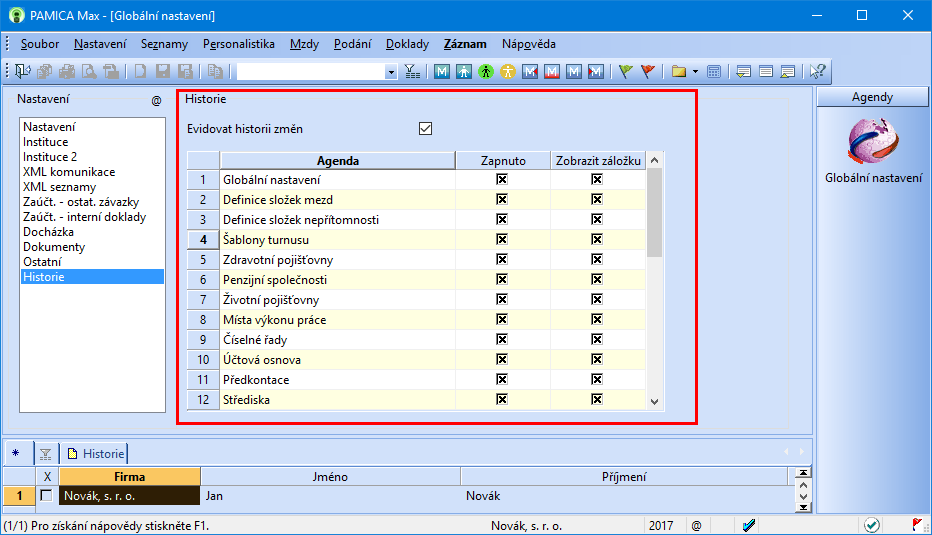Click the plain blue M toolbar icon
This screenshot has width=932, height=535.
point(574,71)
